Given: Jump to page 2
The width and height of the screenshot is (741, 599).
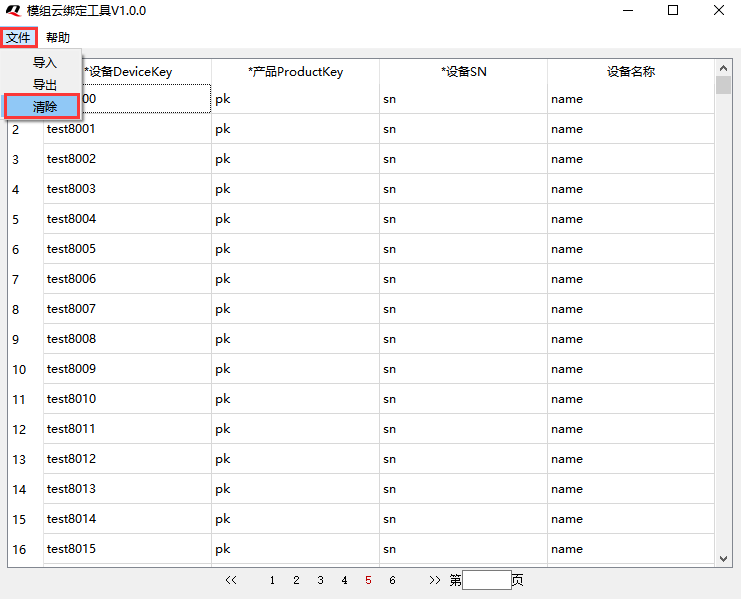Looking at the screenshot, I should pyautogui.click(x=296, y=580).
